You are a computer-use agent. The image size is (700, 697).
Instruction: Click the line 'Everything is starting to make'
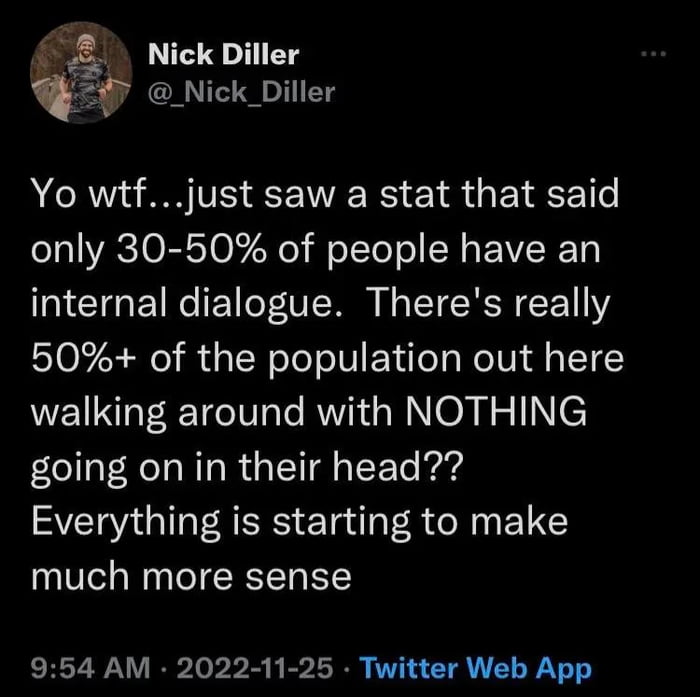pos(300,521)
